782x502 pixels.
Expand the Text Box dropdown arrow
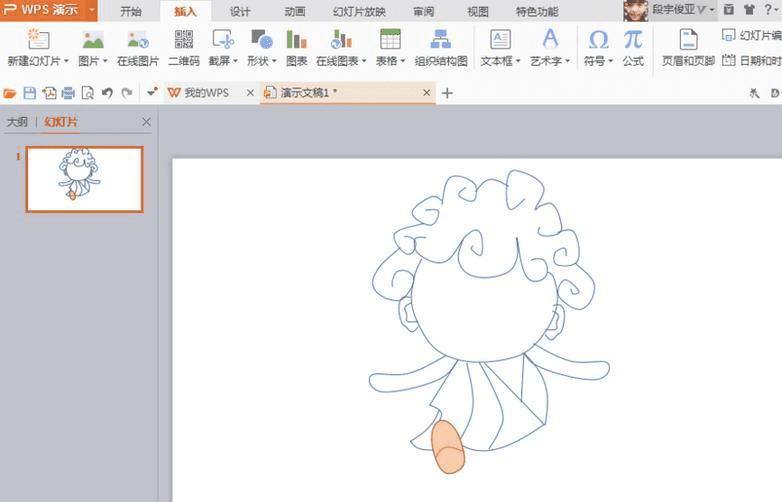(x=518, y=61)
